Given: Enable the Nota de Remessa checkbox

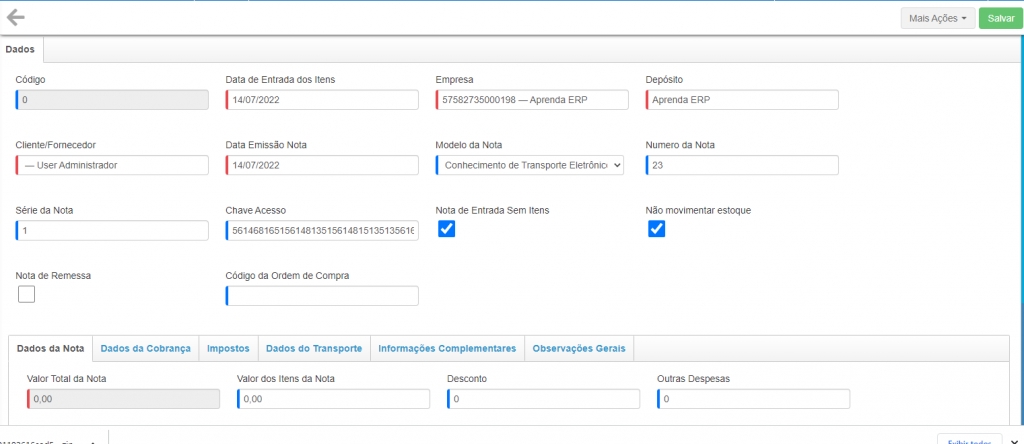Looking at the screenshot, I should tap(26, 294).
